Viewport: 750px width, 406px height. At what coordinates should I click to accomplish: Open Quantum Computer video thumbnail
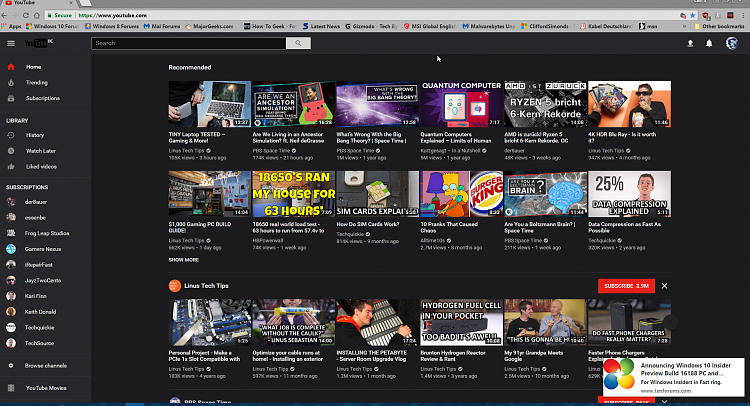pyautogui.click(x=462, y=104)
